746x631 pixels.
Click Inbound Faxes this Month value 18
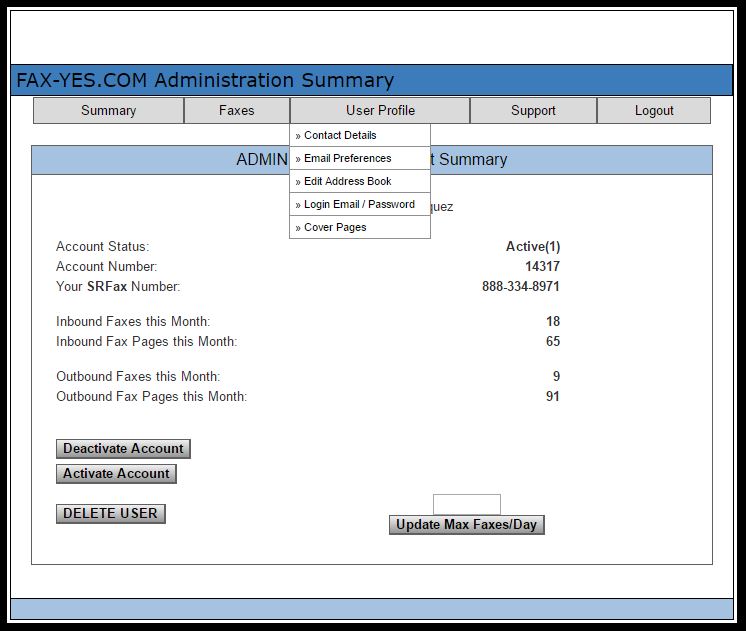tap(553, 321)
